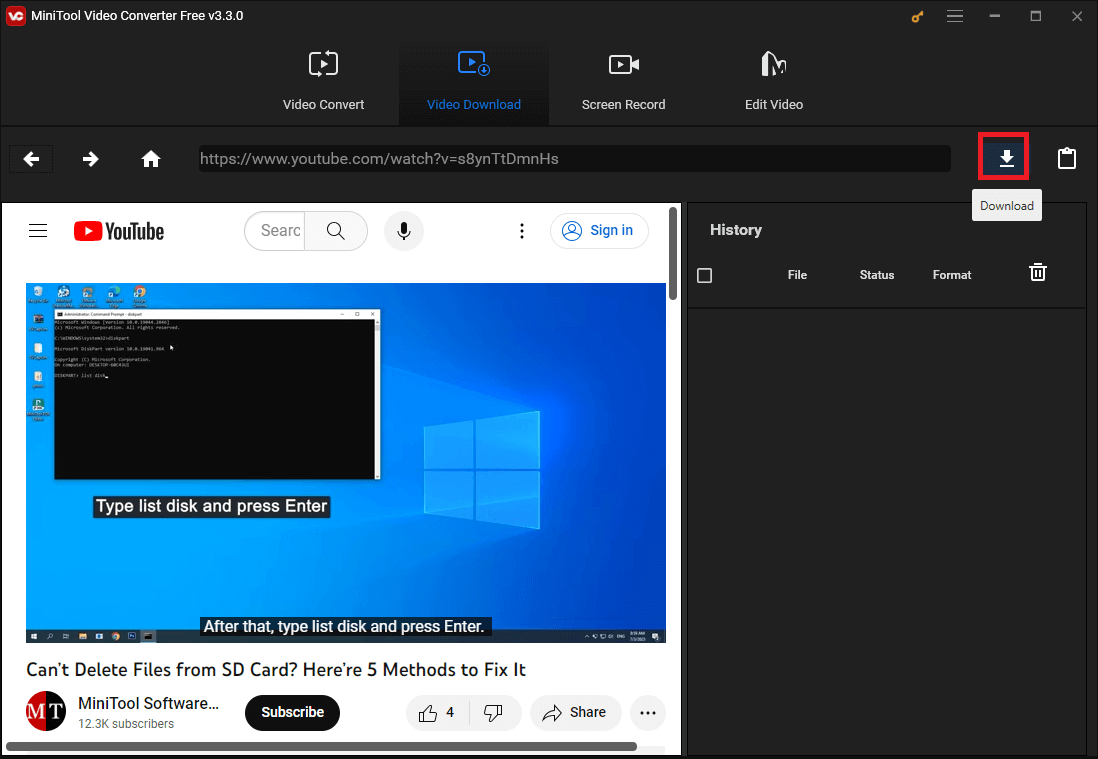1098x759 pixels.
Task: Click the History panel heading
Action: [735, 230]
